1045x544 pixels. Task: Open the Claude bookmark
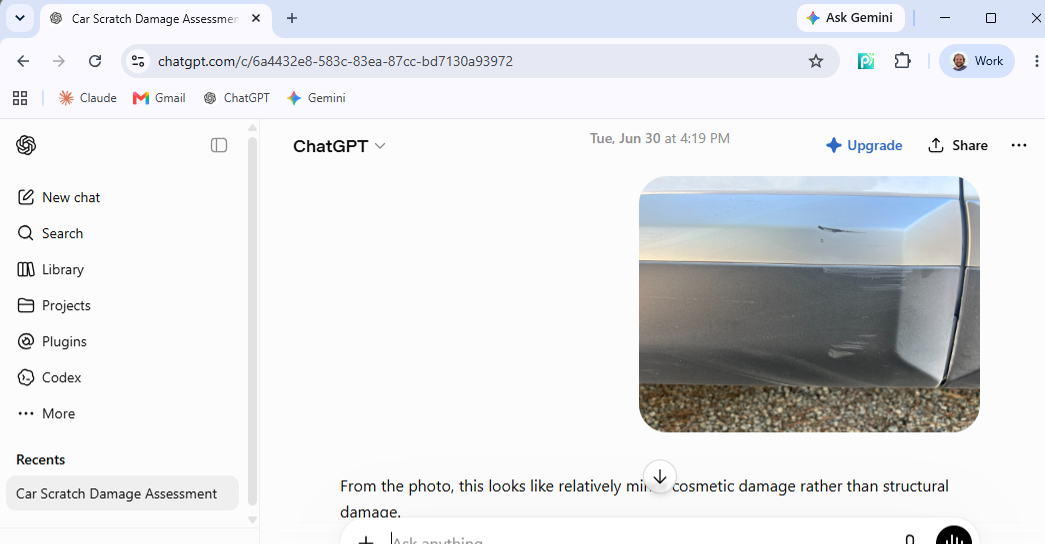(x=87, y=98)
